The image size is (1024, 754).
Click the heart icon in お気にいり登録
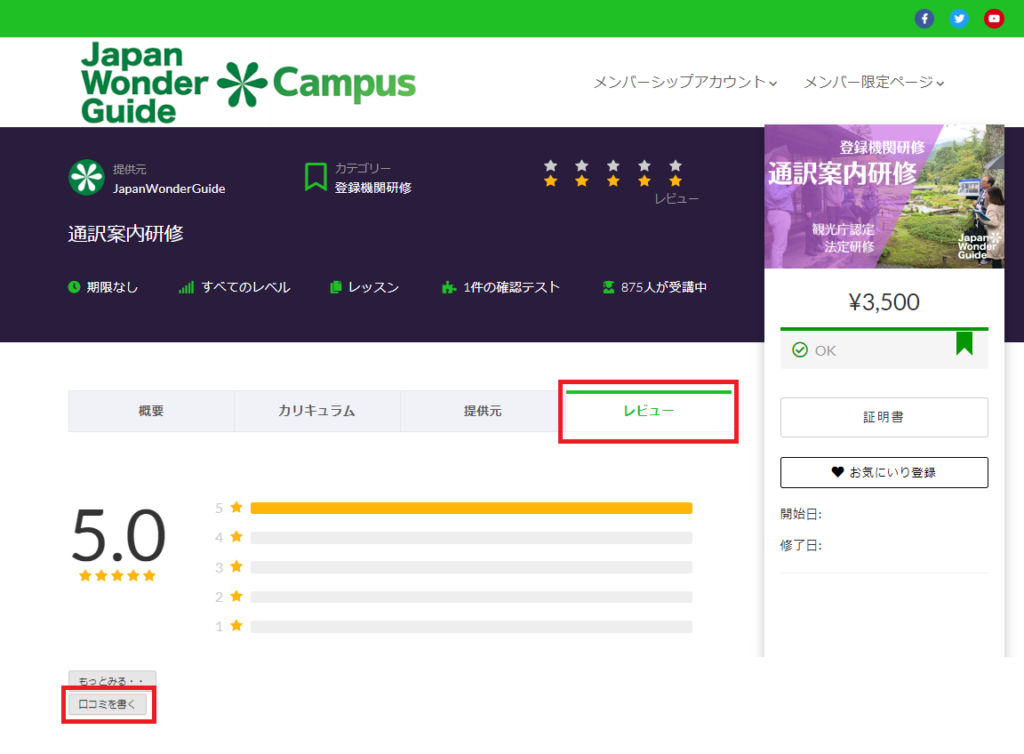click(837, 472)
